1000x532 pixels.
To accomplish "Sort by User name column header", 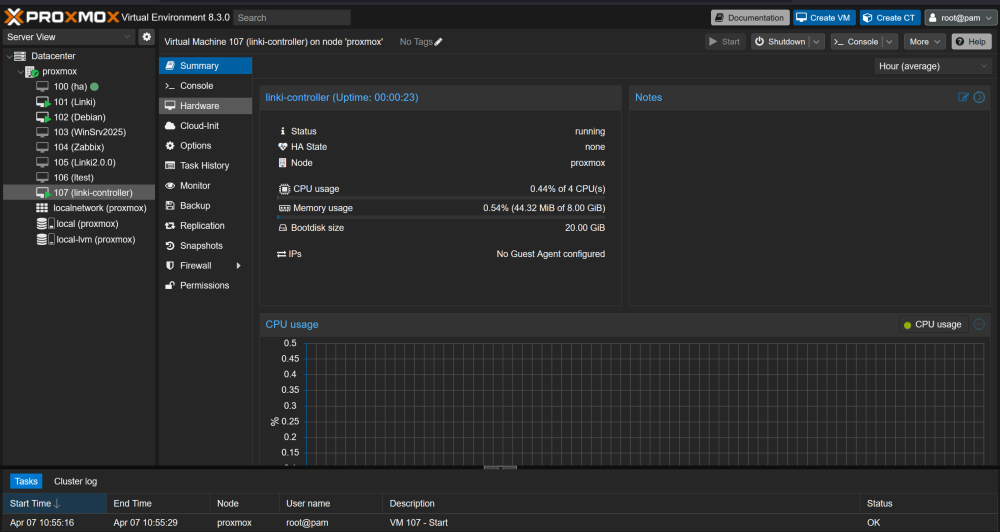I will 331,503.
